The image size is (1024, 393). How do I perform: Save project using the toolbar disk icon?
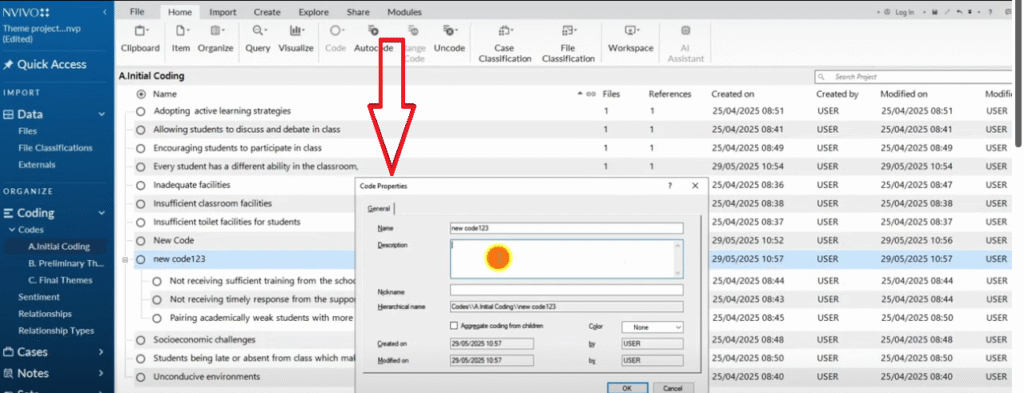(935, 12)
